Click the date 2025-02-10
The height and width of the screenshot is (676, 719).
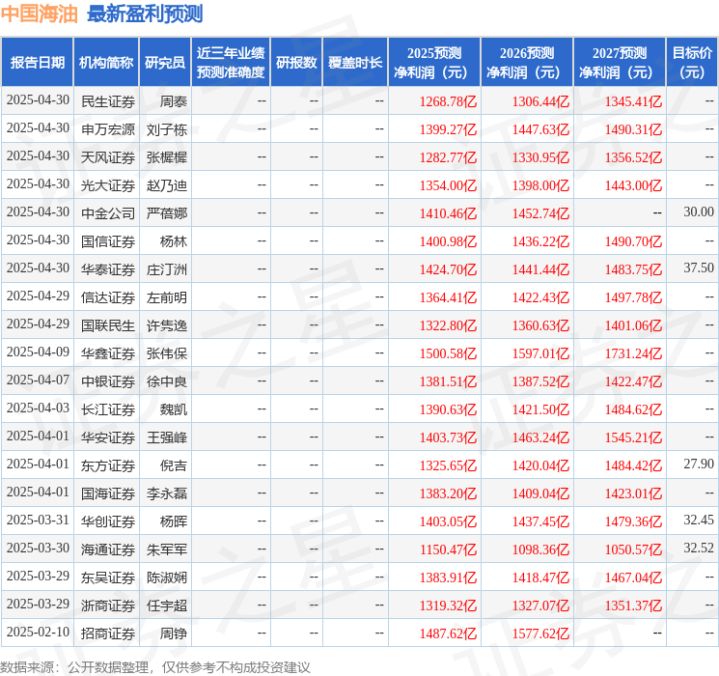38,632
